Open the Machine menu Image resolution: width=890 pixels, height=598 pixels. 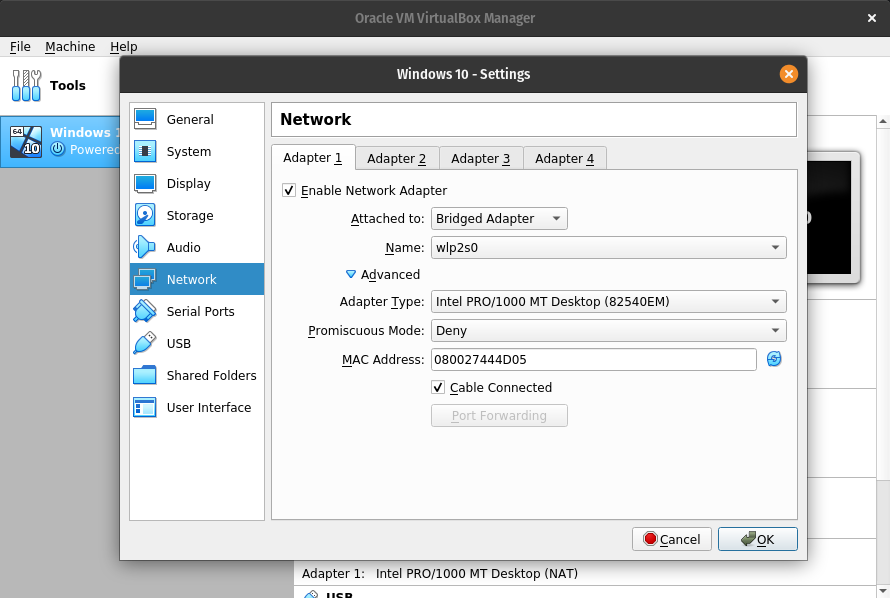[70, 47]
